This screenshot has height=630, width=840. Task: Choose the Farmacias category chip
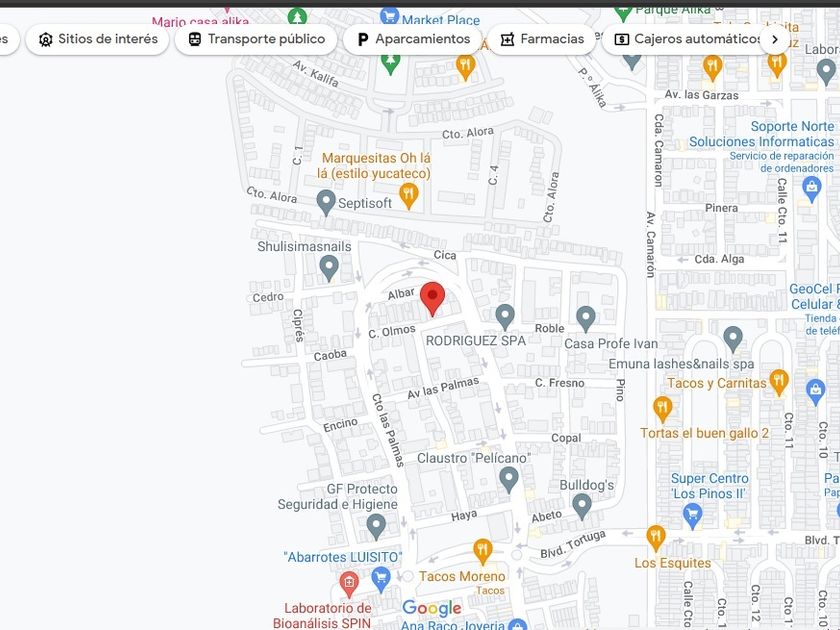pyautogui.click(x=541, y=39)
